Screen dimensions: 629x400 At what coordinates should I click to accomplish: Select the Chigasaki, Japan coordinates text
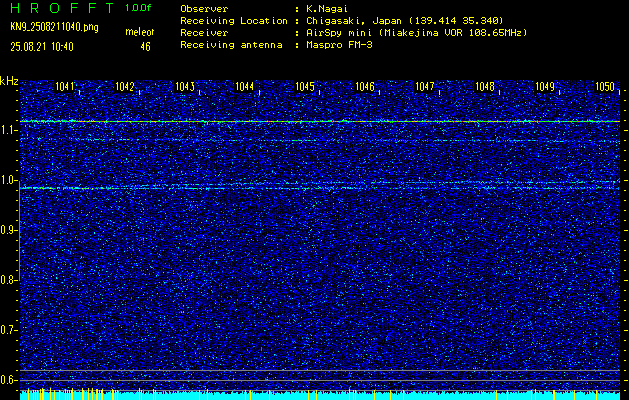click(404, 20)
